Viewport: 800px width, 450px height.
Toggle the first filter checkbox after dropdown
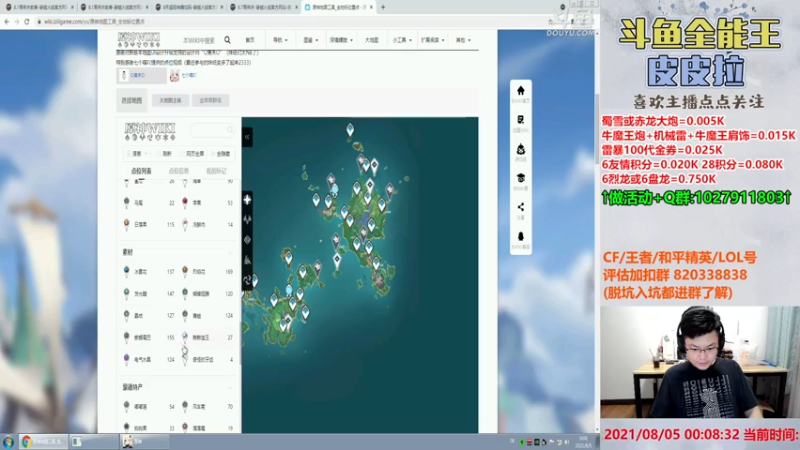165,154
